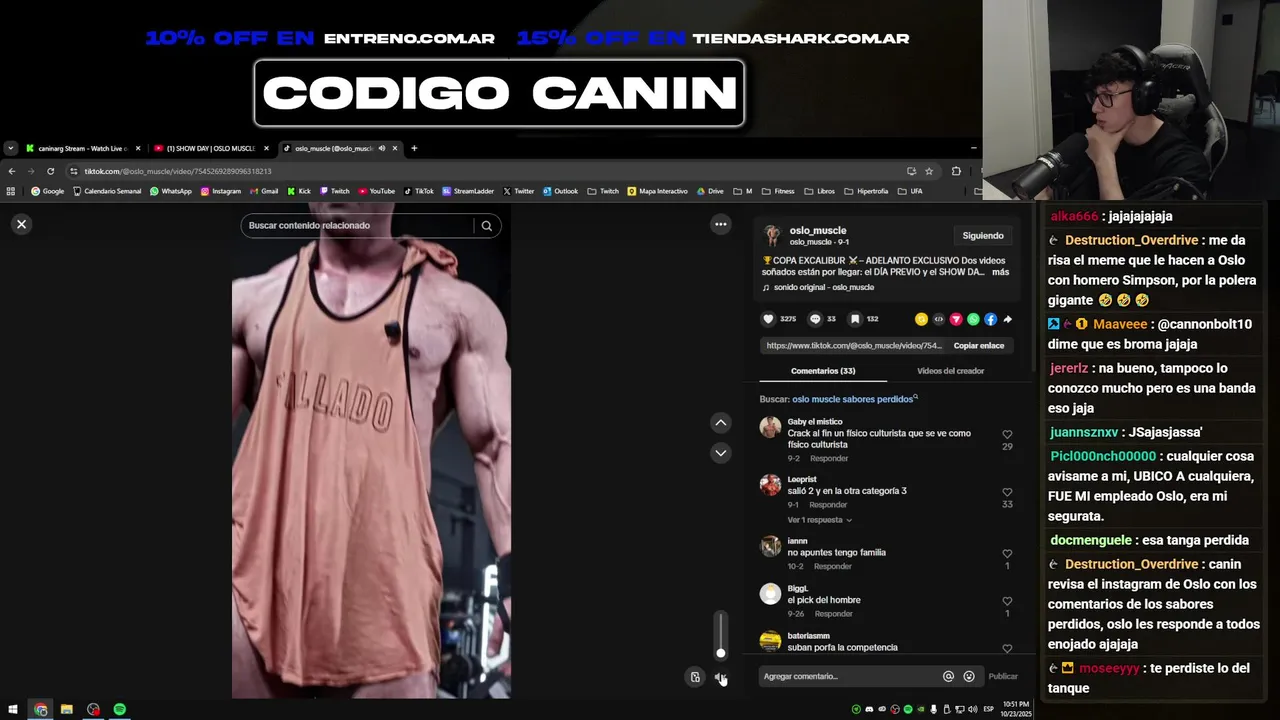Open File Explorer from the taskbar
The image size is (1280, 720).
pos(67,709)
